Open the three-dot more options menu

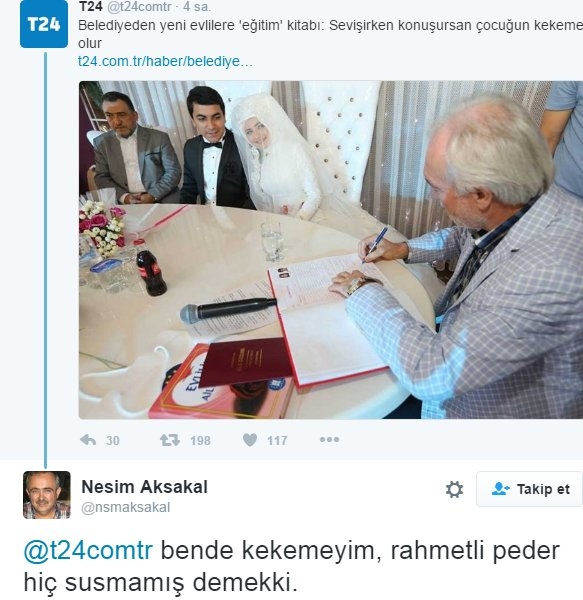pos(329,439)
